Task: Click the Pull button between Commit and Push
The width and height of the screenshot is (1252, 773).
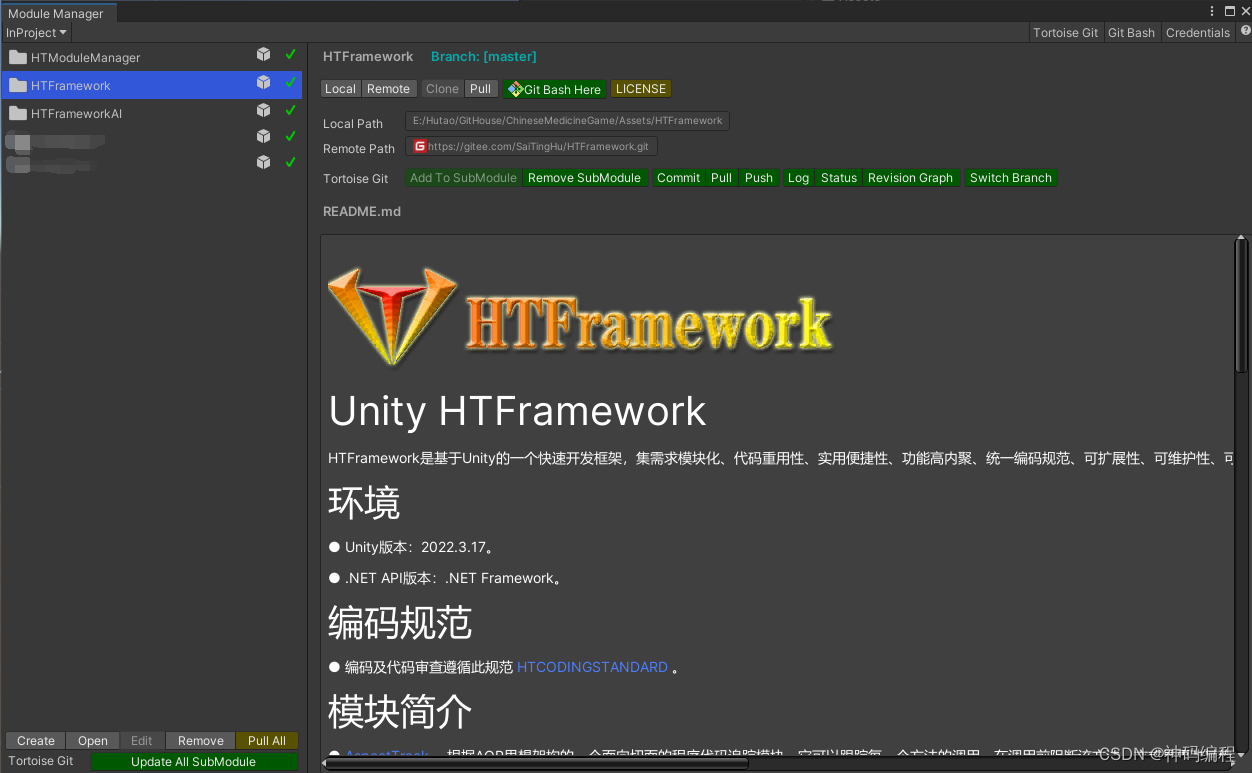Action: coord(722,178)
